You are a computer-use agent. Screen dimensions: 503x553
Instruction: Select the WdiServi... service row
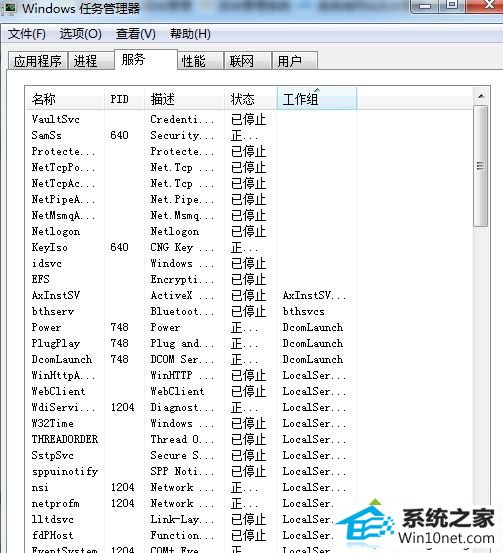point(192,407)
